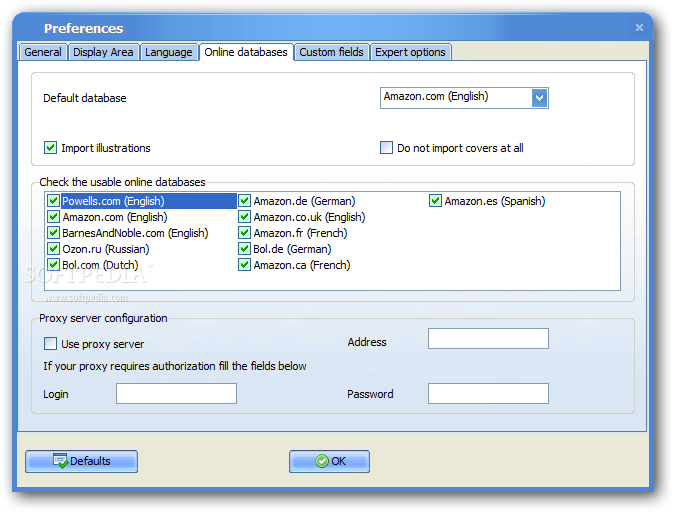674x512 pixels.
Task: Toggle BarnesAndNoble.com (English) checkbox
Action: pyautogui.click(x=53, y=233)
